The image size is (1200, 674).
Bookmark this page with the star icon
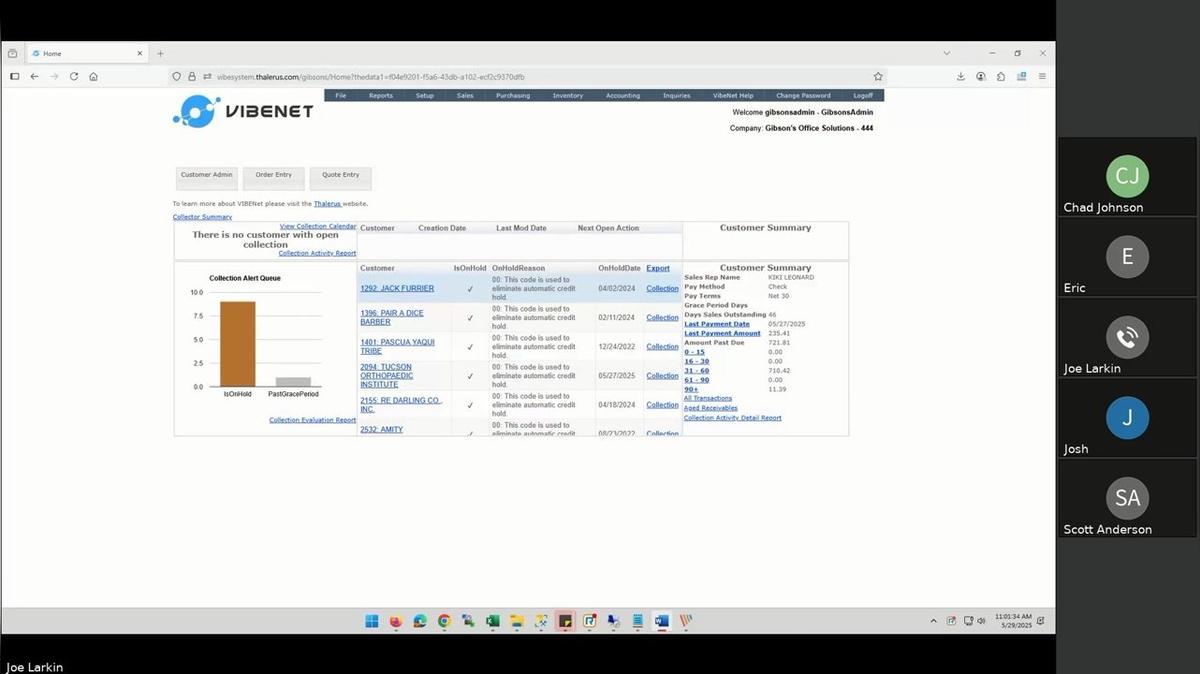878,76
